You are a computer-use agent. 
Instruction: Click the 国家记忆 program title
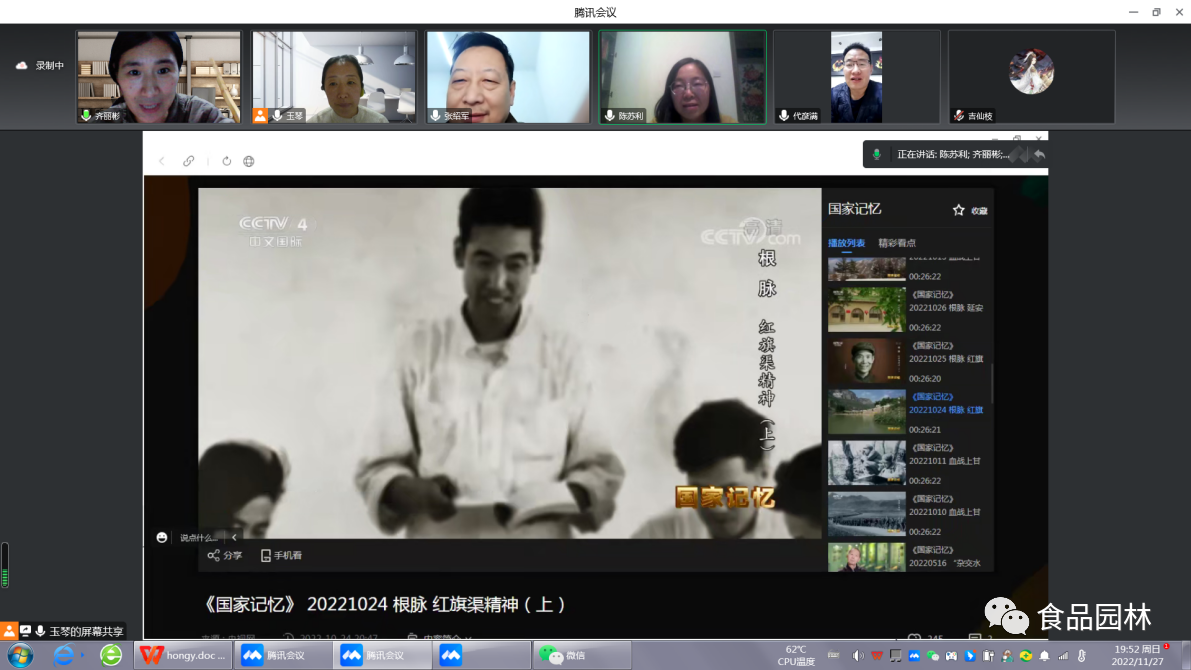(855, 209)
